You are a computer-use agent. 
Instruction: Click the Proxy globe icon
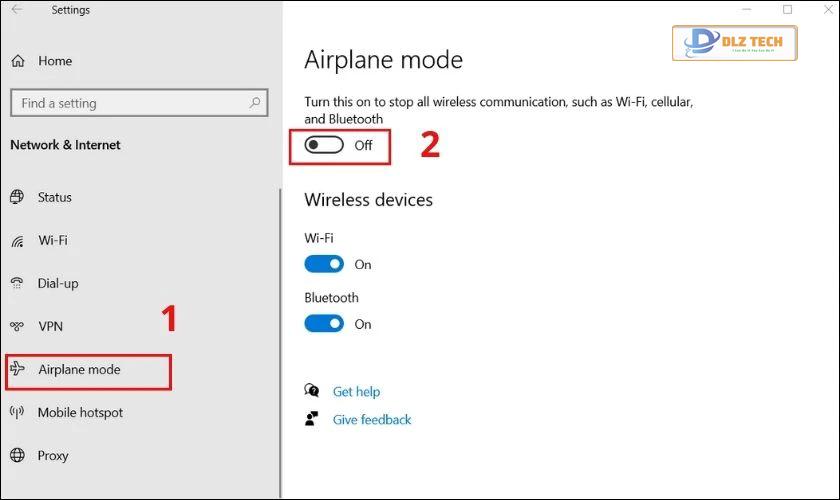pyautogui.click(x=17, y=455)
